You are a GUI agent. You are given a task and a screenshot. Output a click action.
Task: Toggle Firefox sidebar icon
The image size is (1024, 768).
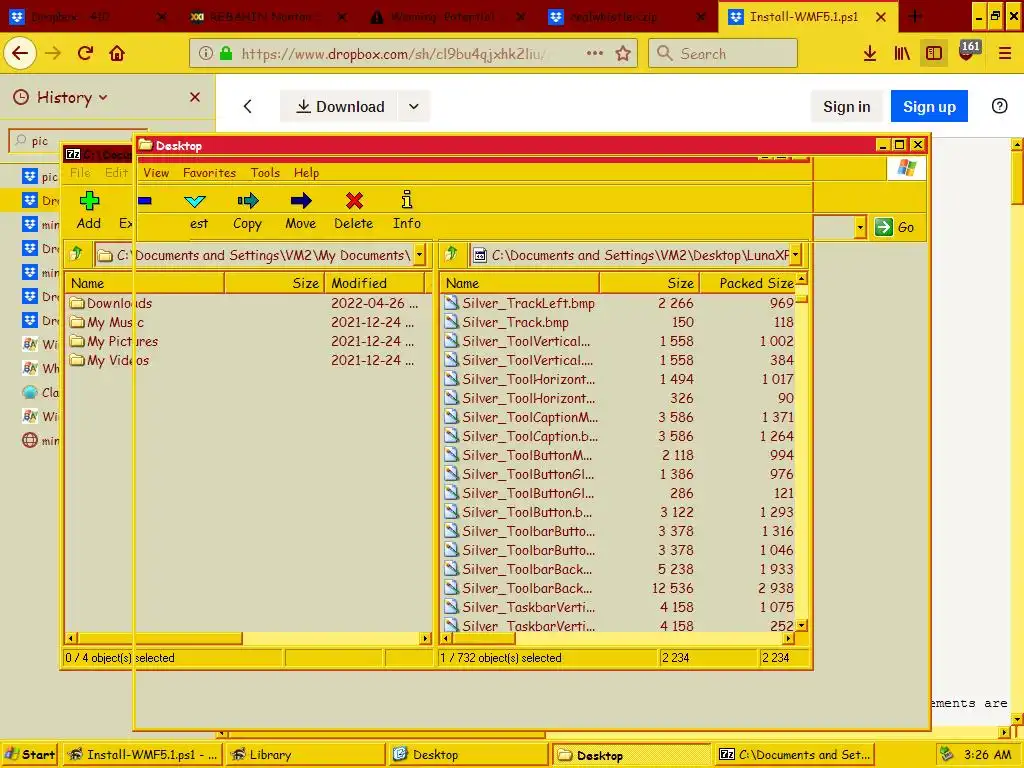(934, 54)
